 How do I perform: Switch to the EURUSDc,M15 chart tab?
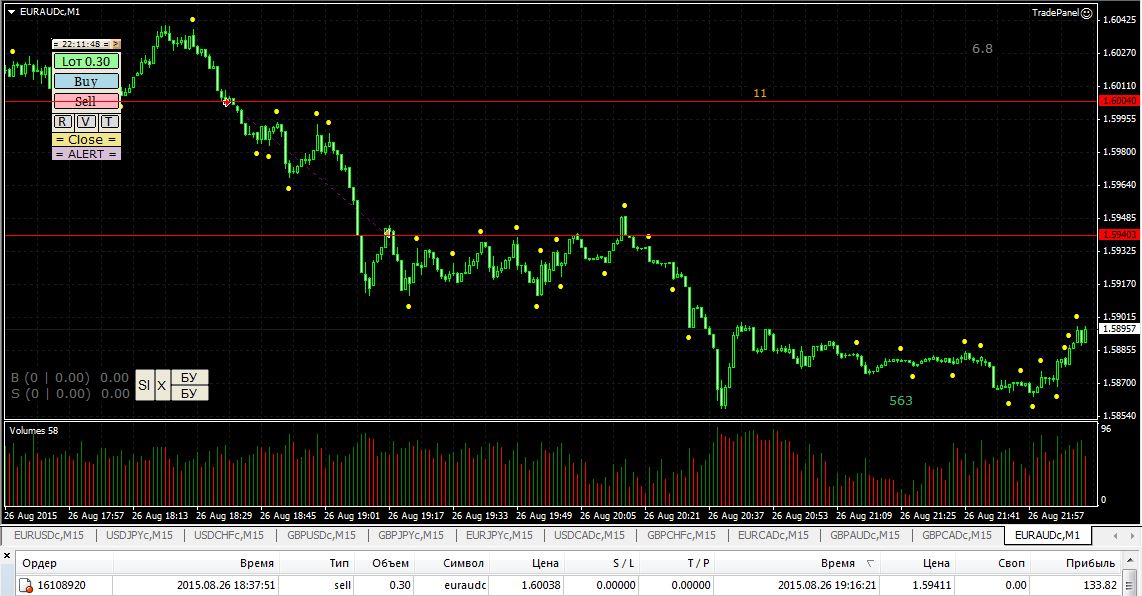[x=49, y=535]
